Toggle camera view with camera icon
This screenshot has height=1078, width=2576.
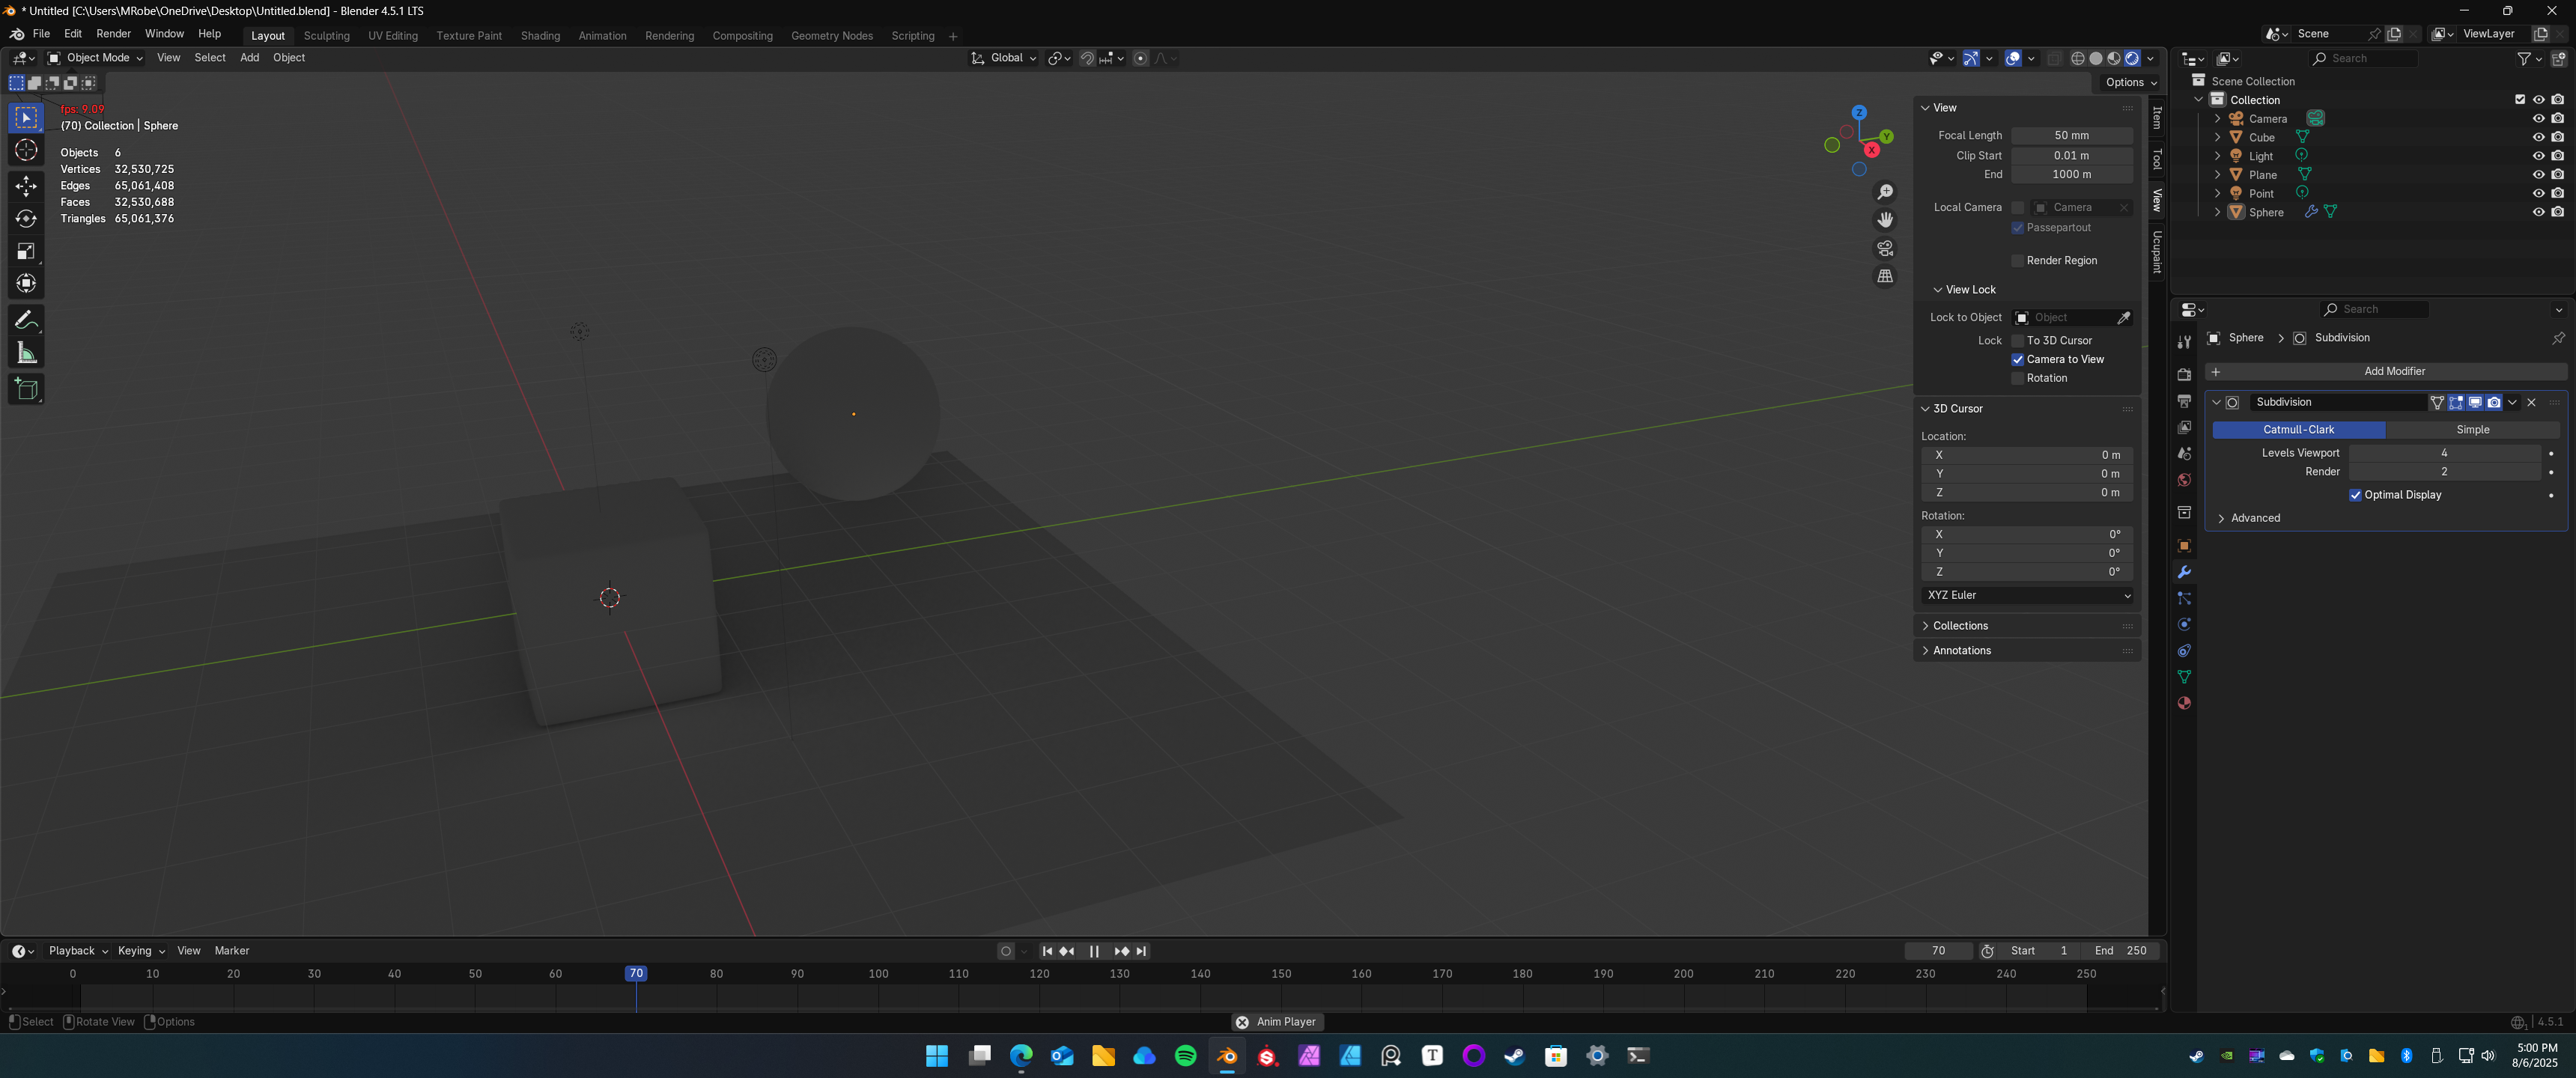(1885, 248)
